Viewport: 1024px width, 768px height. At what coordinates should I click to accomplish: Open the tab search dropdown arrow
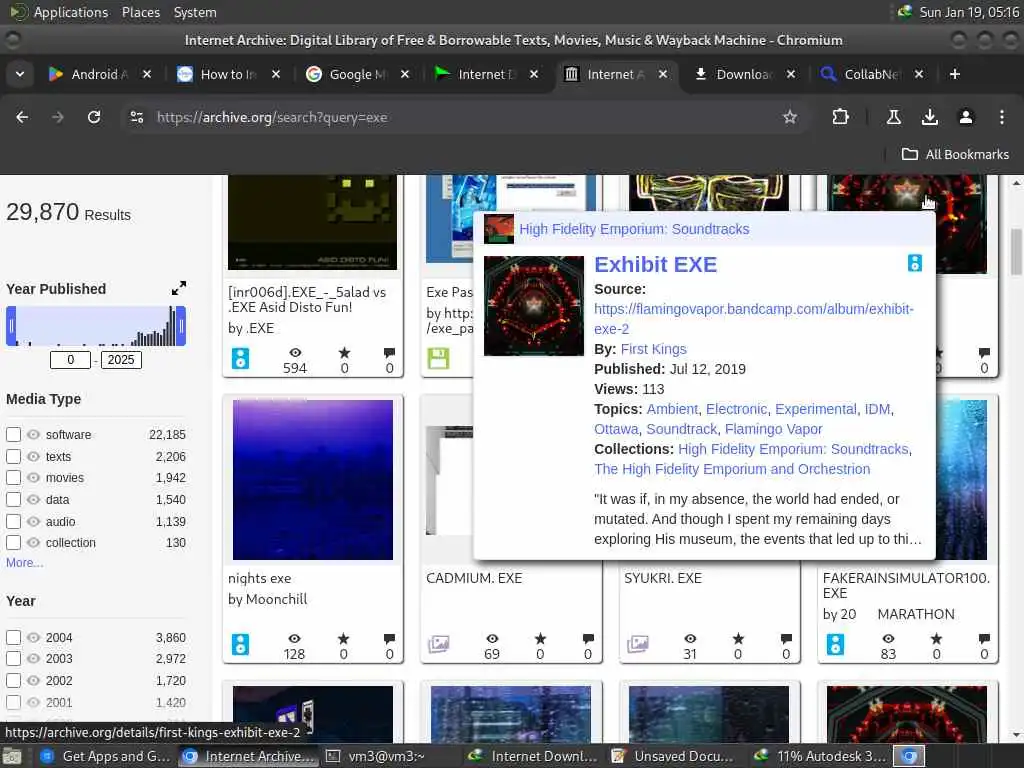pyautogui.click(x=20, y=74)
